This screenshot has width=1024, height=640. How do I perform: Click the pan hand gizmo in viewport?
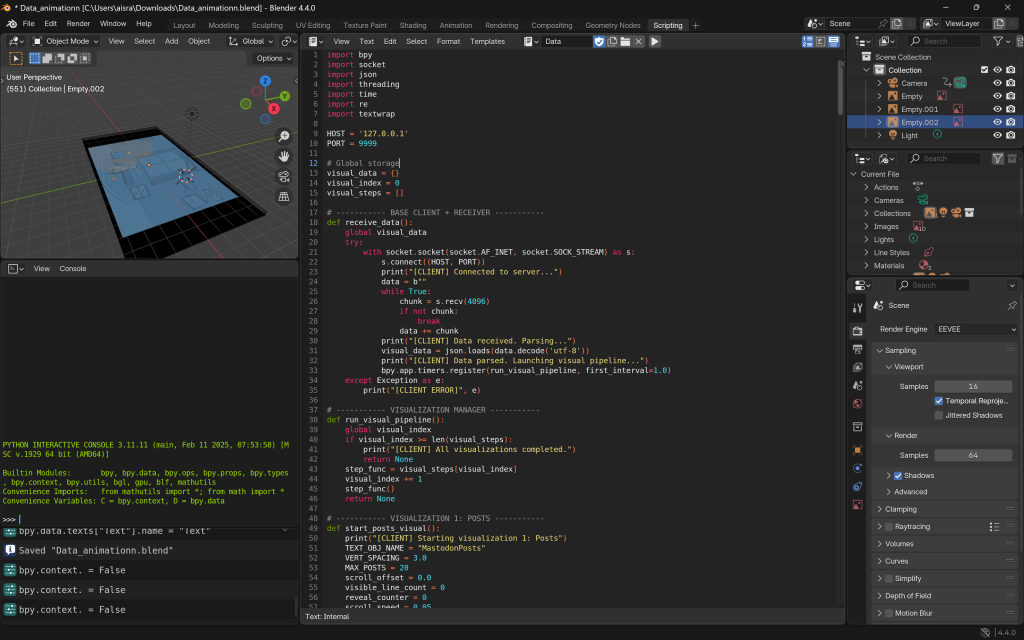[x=284, y=157]
